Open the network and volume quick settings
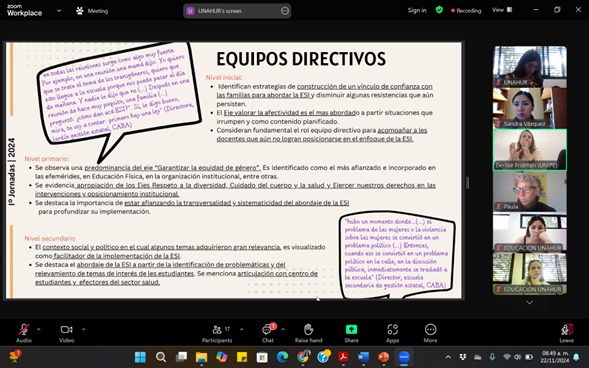 tap(517, 357)
